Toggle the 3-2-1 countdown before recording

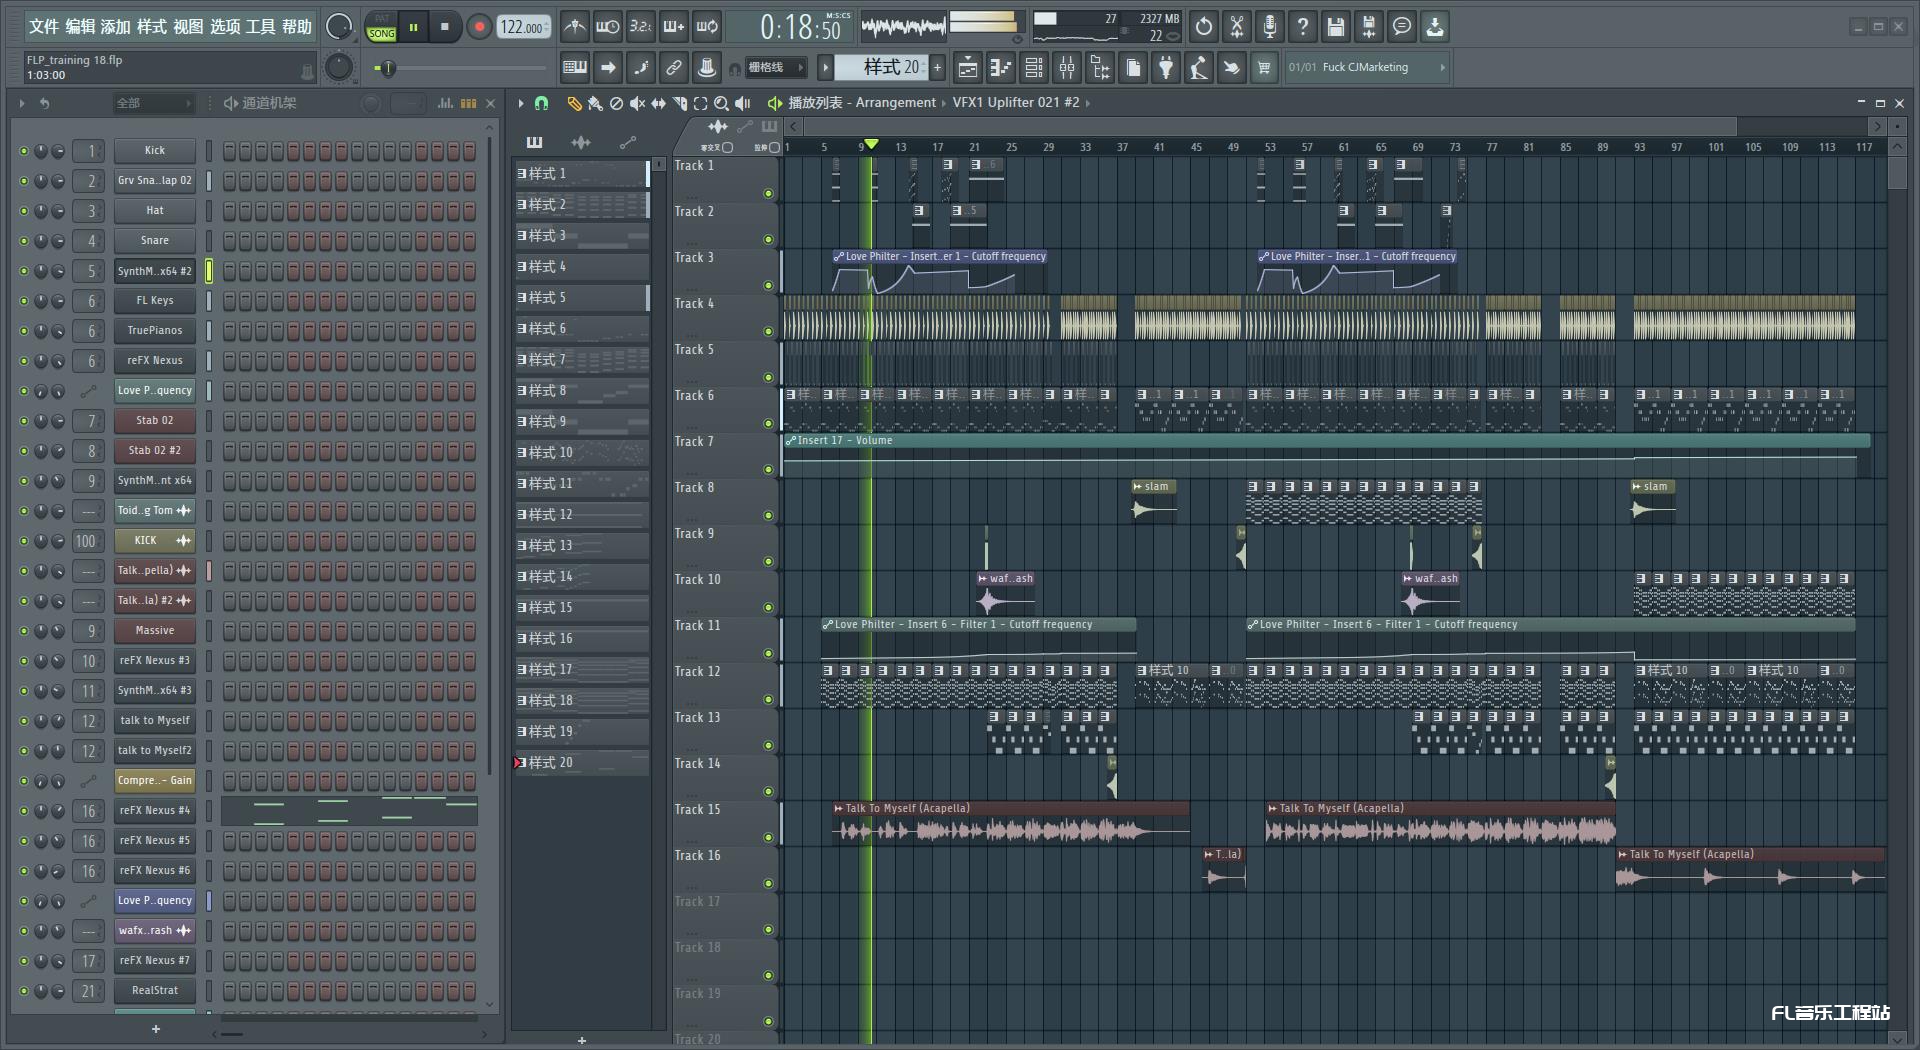640,27
